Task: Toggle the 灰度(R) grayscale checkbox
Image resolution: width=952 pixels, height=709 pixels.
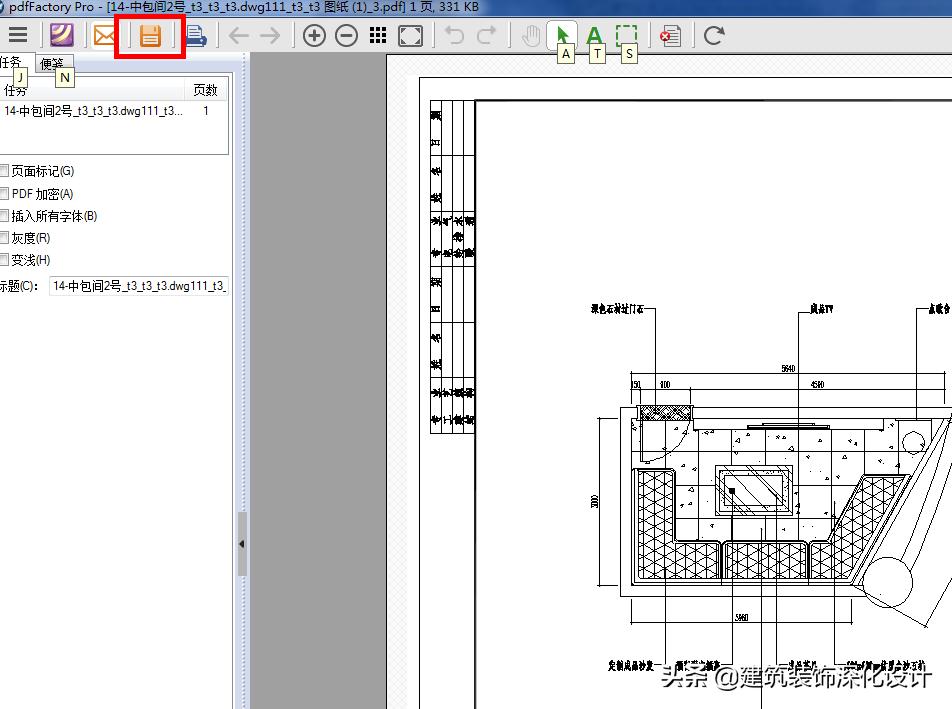Action: point(5,238)
